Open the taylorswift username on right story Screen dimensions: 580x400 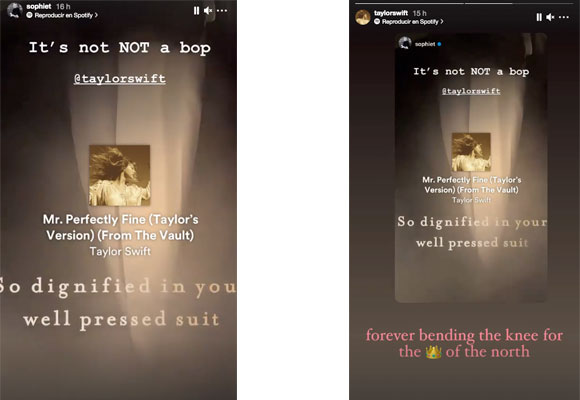click(x=391, y=13)
